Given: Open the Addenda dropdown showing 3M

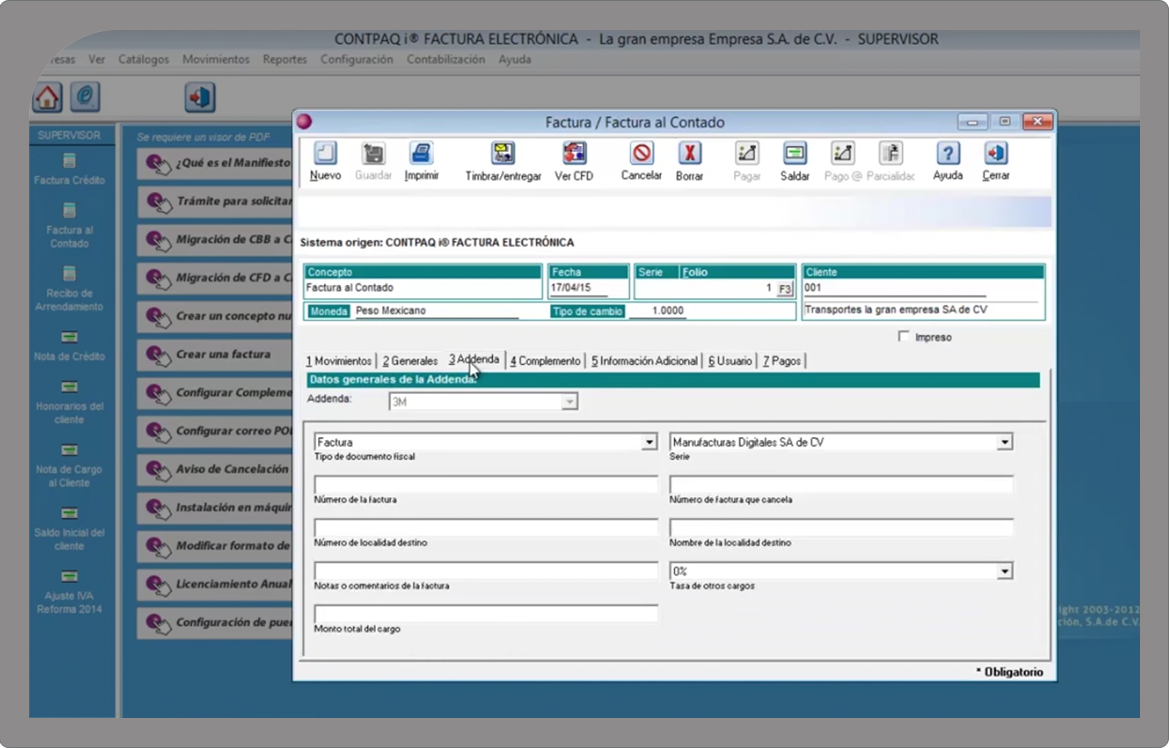Looking at the screenshot, I should [x=568, y=401].
